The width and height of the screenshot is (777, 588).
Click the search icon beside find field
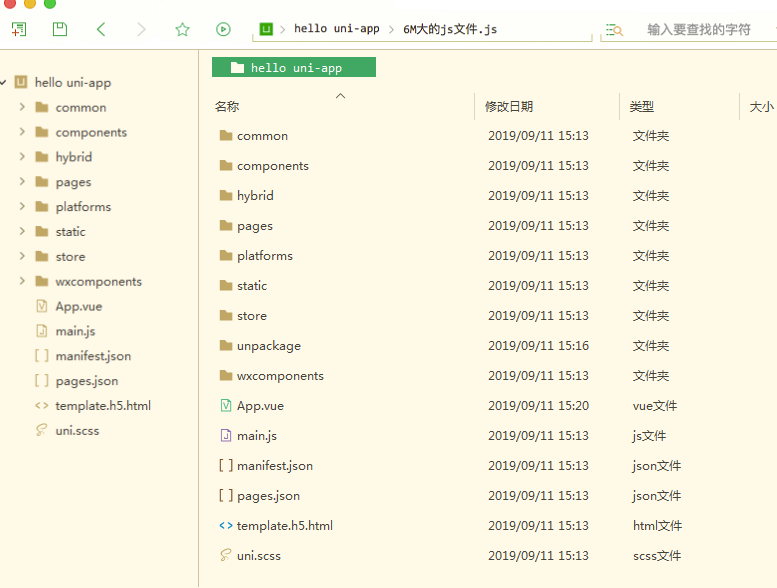(x=614, y=30)
